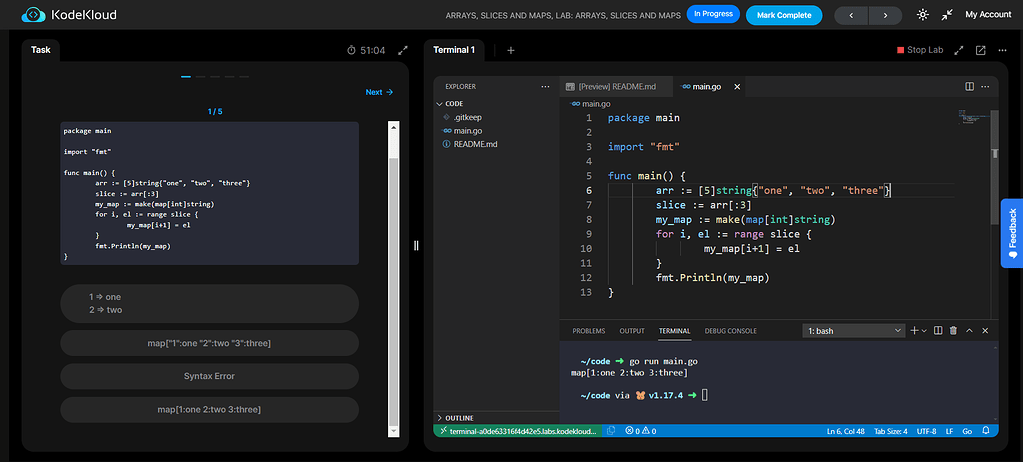Go to next question via Next link
The width and height of the screenshot is (1023, 462).
coord(379,92)
